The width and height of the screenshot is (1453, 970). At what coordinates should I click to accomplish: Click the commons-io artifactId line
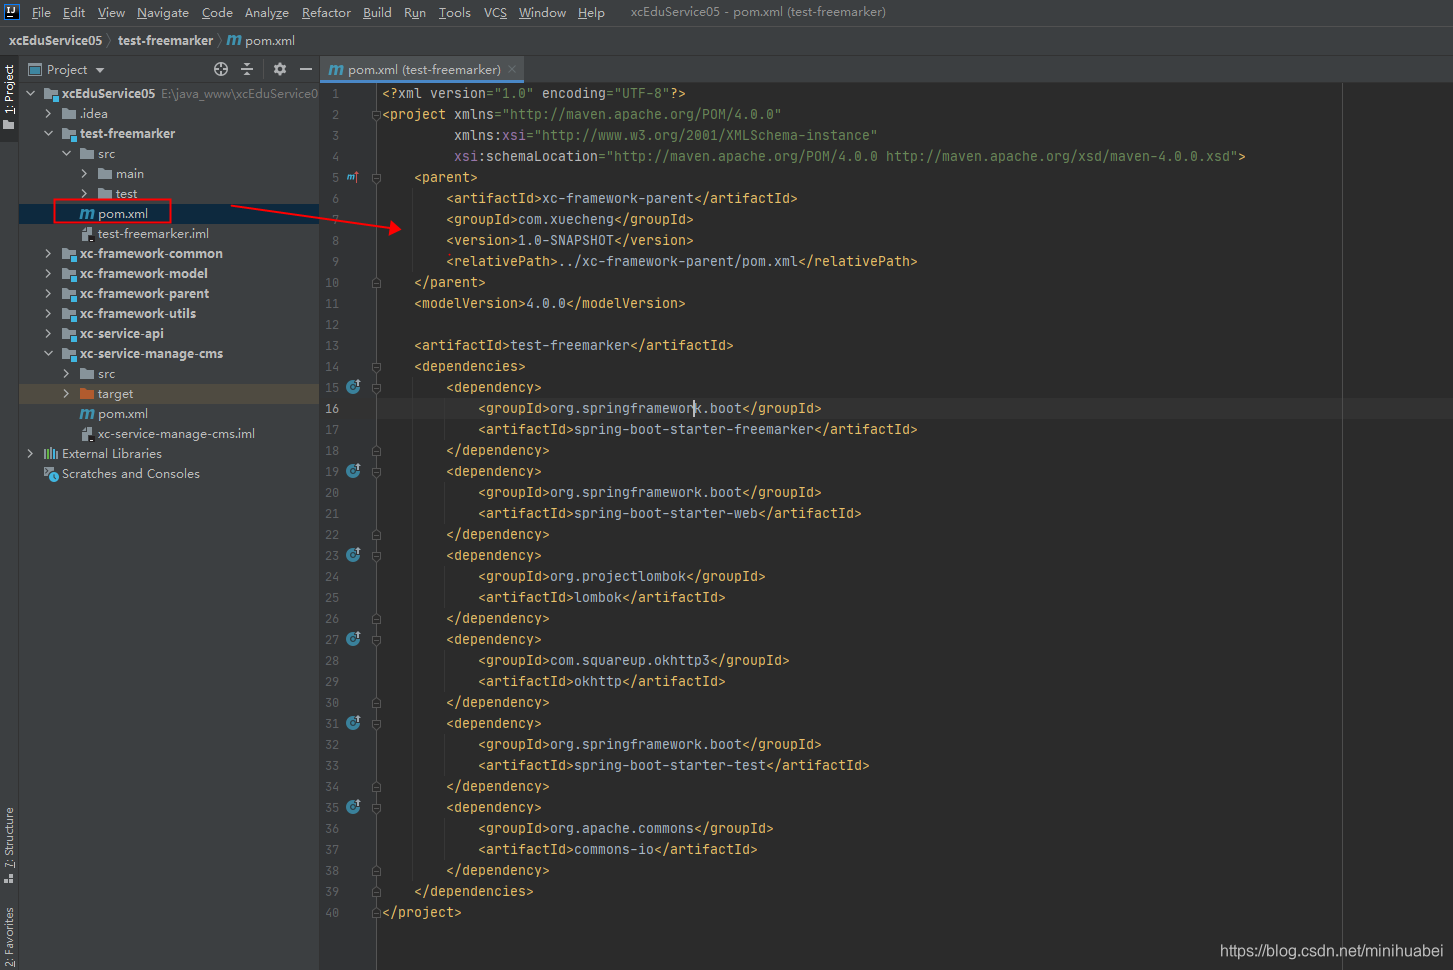[618, 849]
